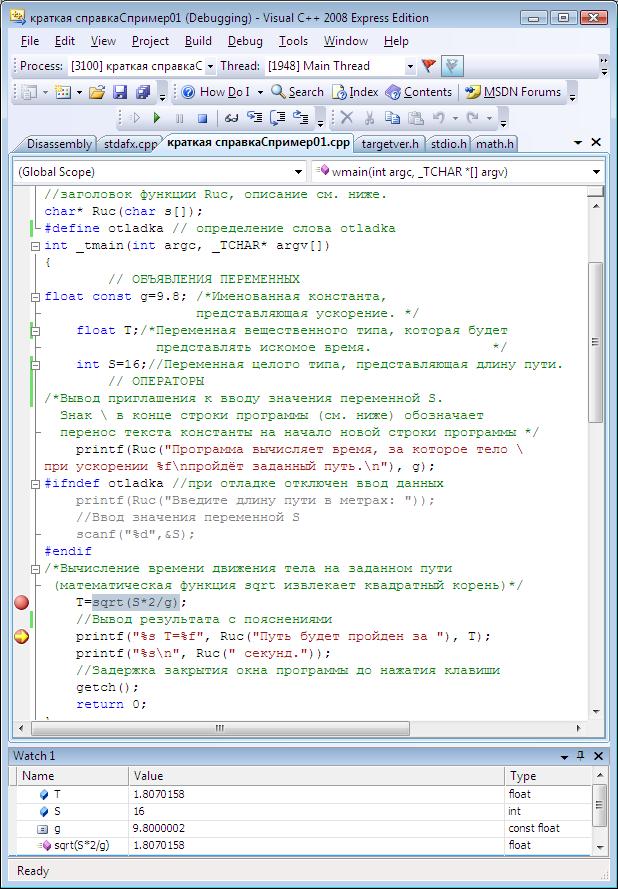Select the sqrt(S*2/g) watch expression
The image size is (618, 889).
coord(82,845)
